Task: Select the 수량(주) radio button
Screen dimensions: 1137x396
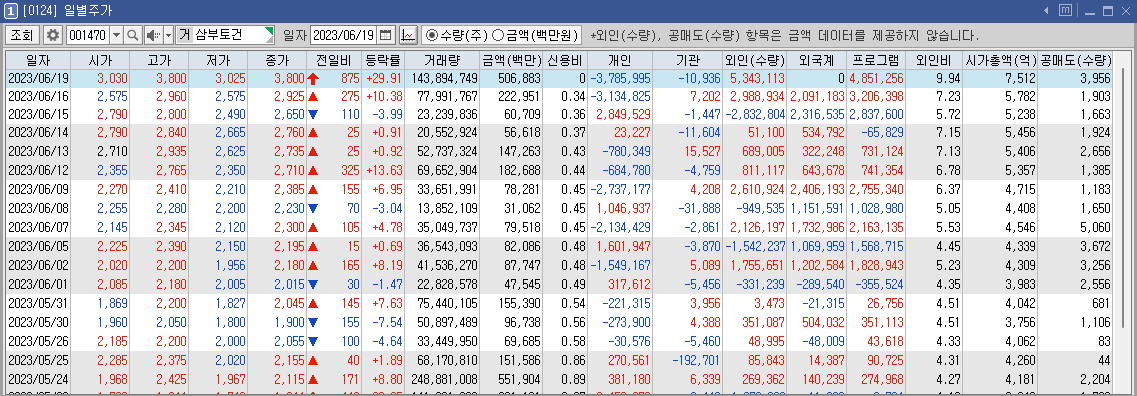Action: (x=432, y=35)
